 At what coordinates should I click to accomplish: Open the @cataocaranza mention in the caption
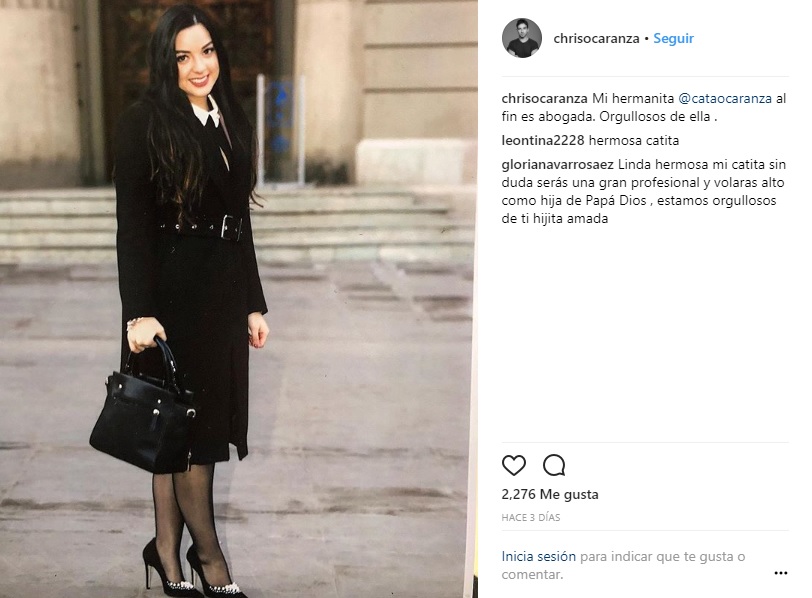724,98
